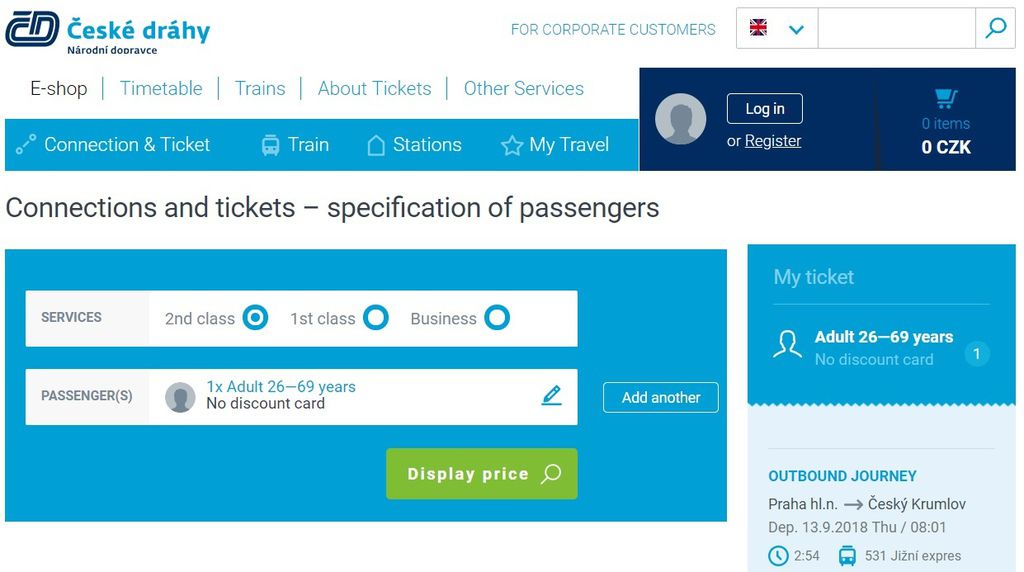Click the Train tab icon

pos(270,145)
